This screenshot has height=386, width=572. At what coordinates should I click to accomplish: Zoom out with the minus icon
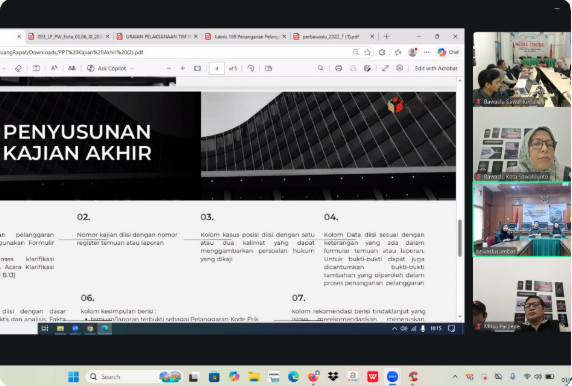click(169, 68)
